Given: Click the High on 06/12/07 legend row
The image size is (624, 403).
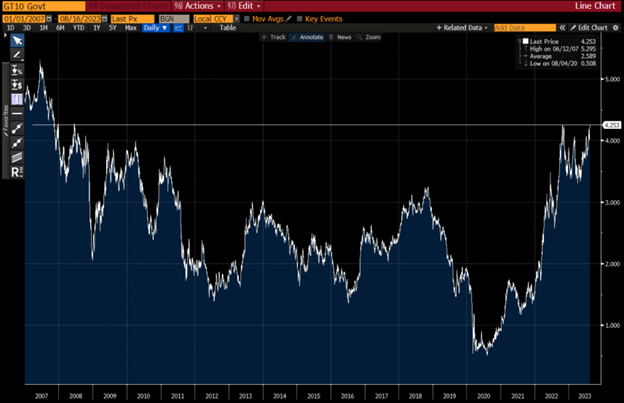Looking at the screenshot, I should coord(559,49).
